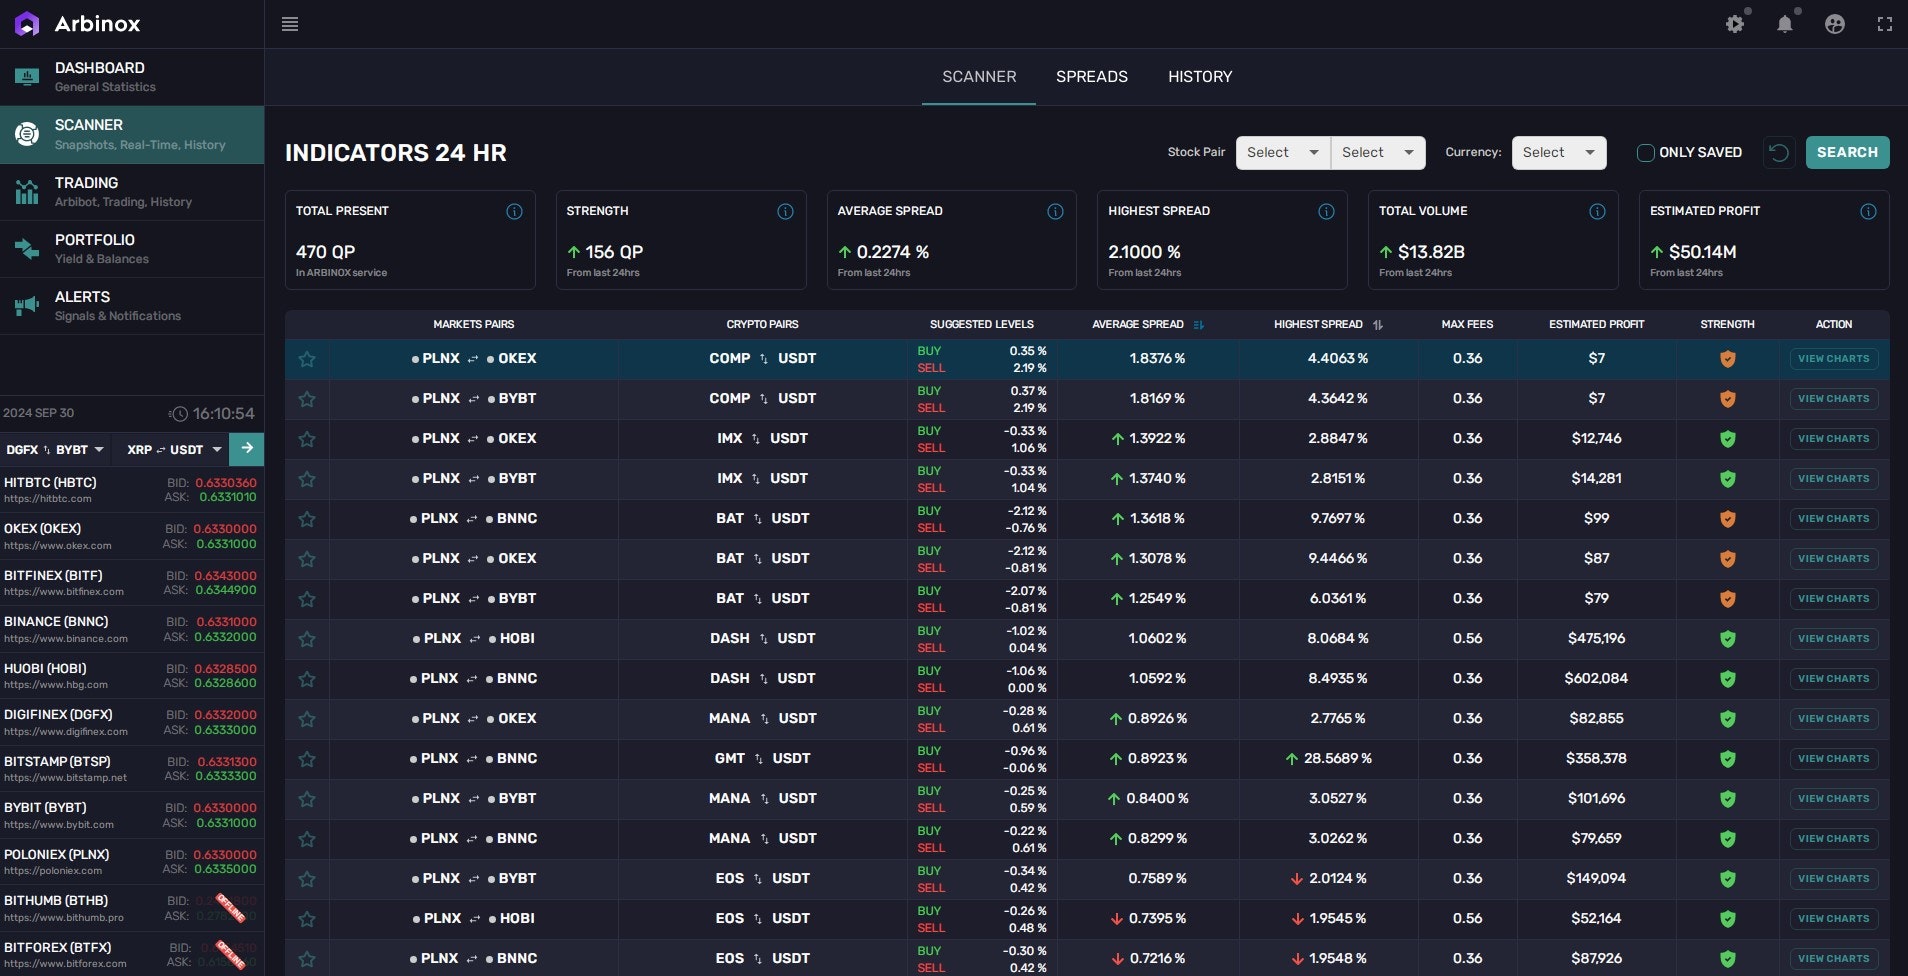Open the XRP USDT crypto pair dropdown
This screenshot has width=1908, height=976.
[x=174, y=450]
